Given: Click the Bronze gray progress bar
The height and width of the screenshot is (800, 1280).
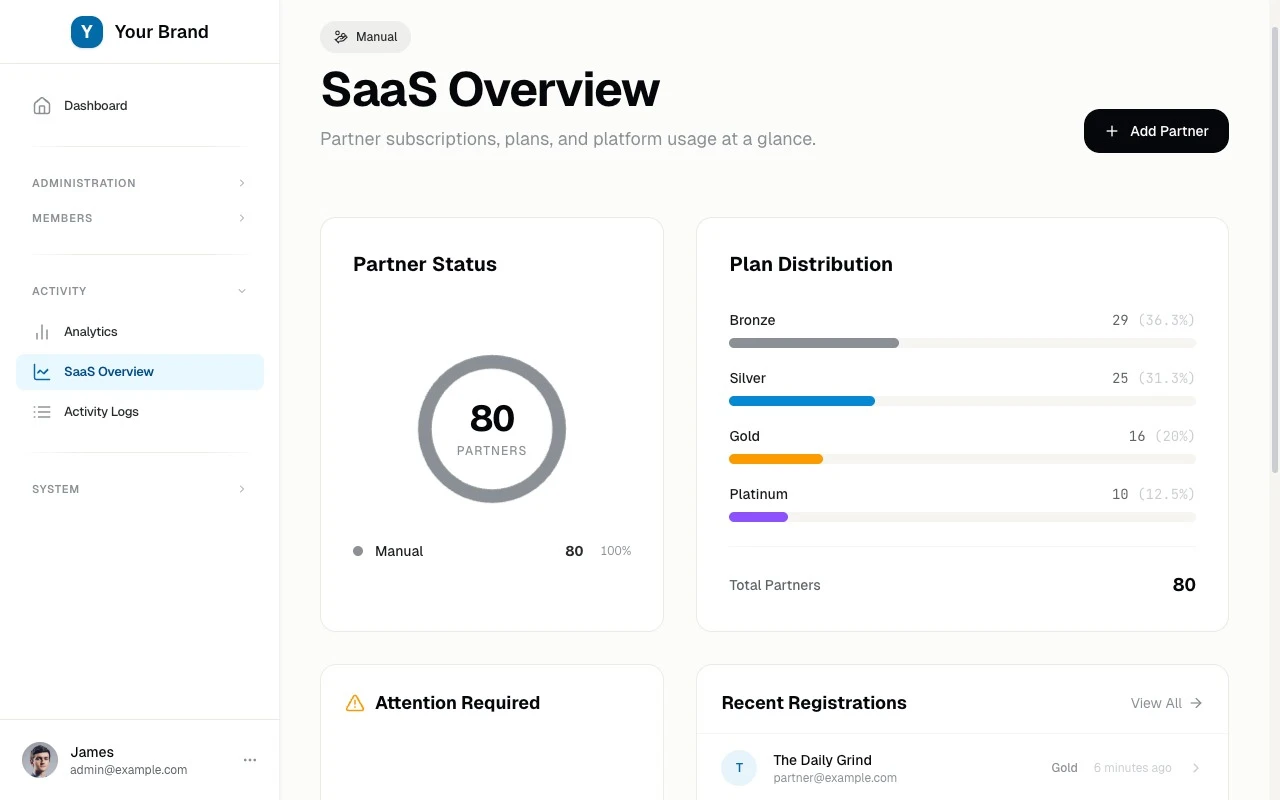Looking at the screenshot, I should click(x=814, y=343).
